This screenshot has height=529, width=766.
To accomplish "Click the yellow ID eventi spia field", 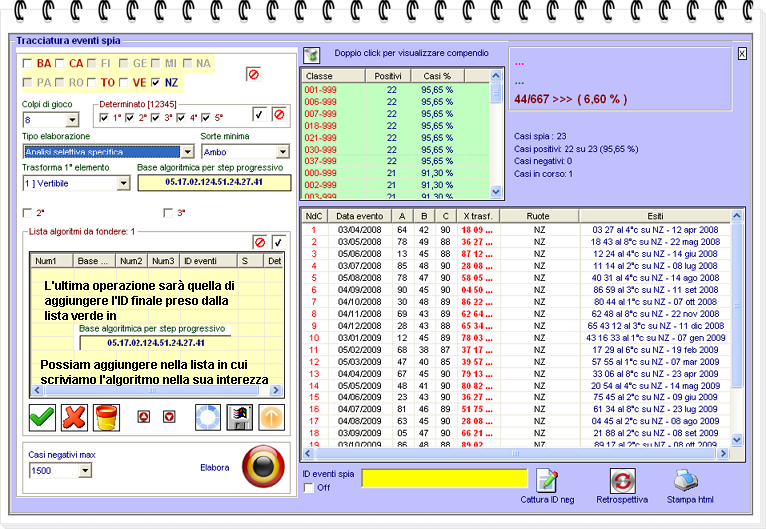I will coord(443,478).
